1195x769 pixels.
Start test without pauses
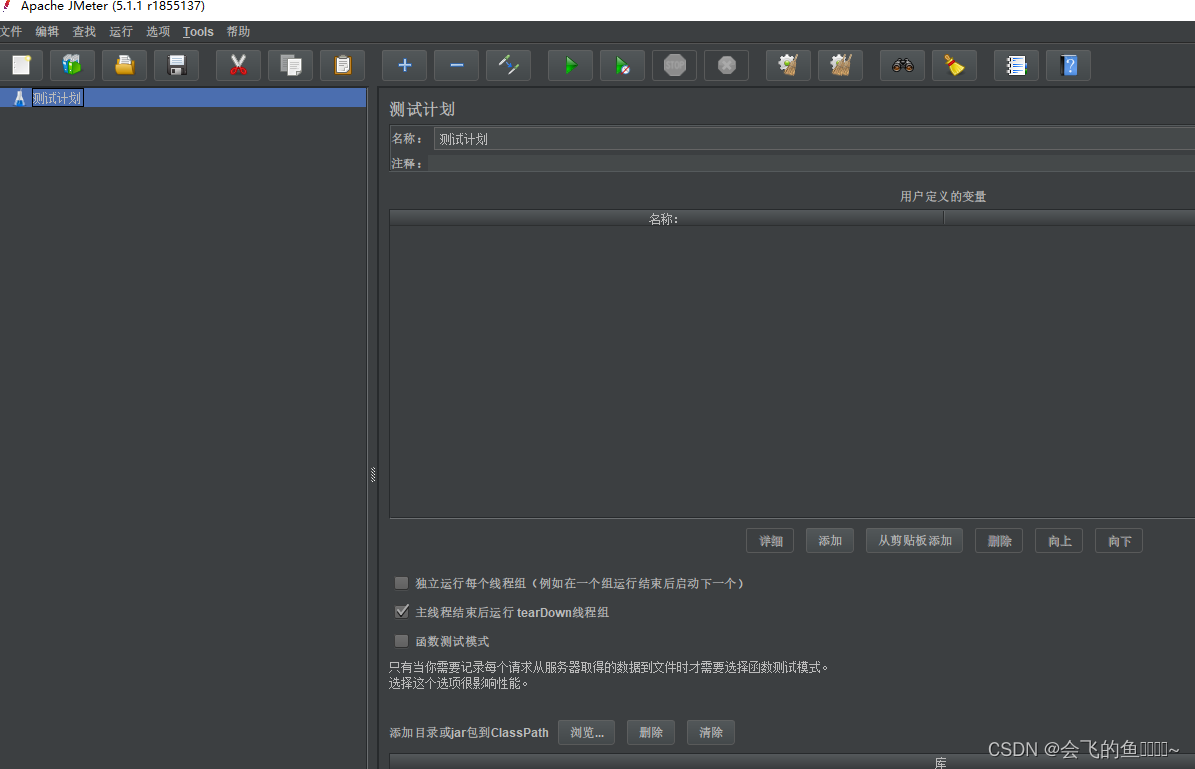[622, 65]
